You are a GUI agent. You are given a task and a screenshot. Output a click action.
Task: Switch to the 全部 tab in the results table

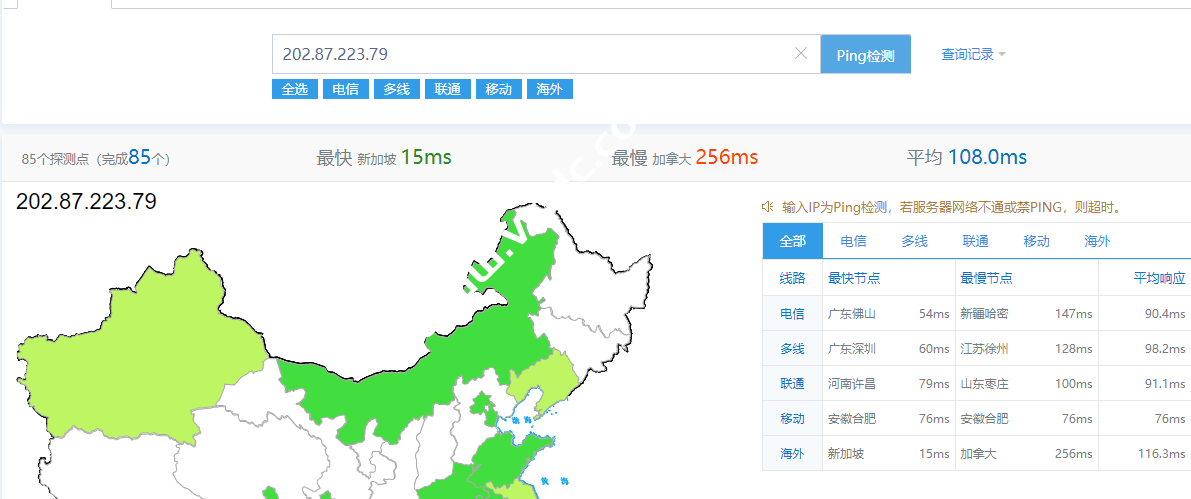point(792,241)
